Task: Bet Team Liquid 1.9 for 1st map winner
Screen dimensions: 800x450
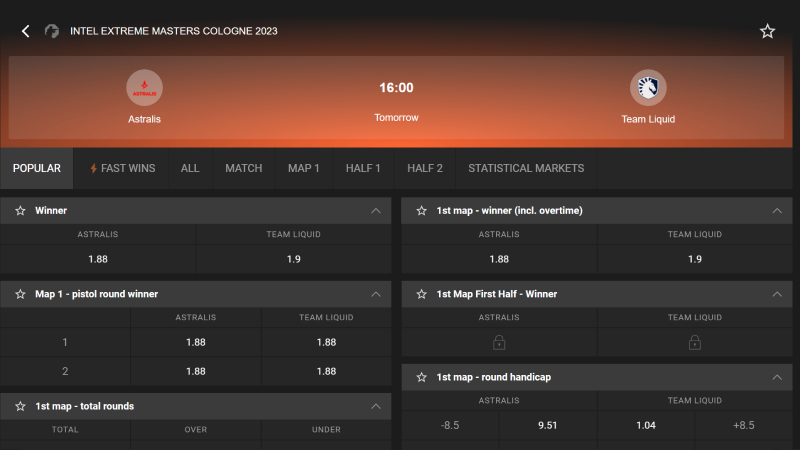Action: click(695, 259)
